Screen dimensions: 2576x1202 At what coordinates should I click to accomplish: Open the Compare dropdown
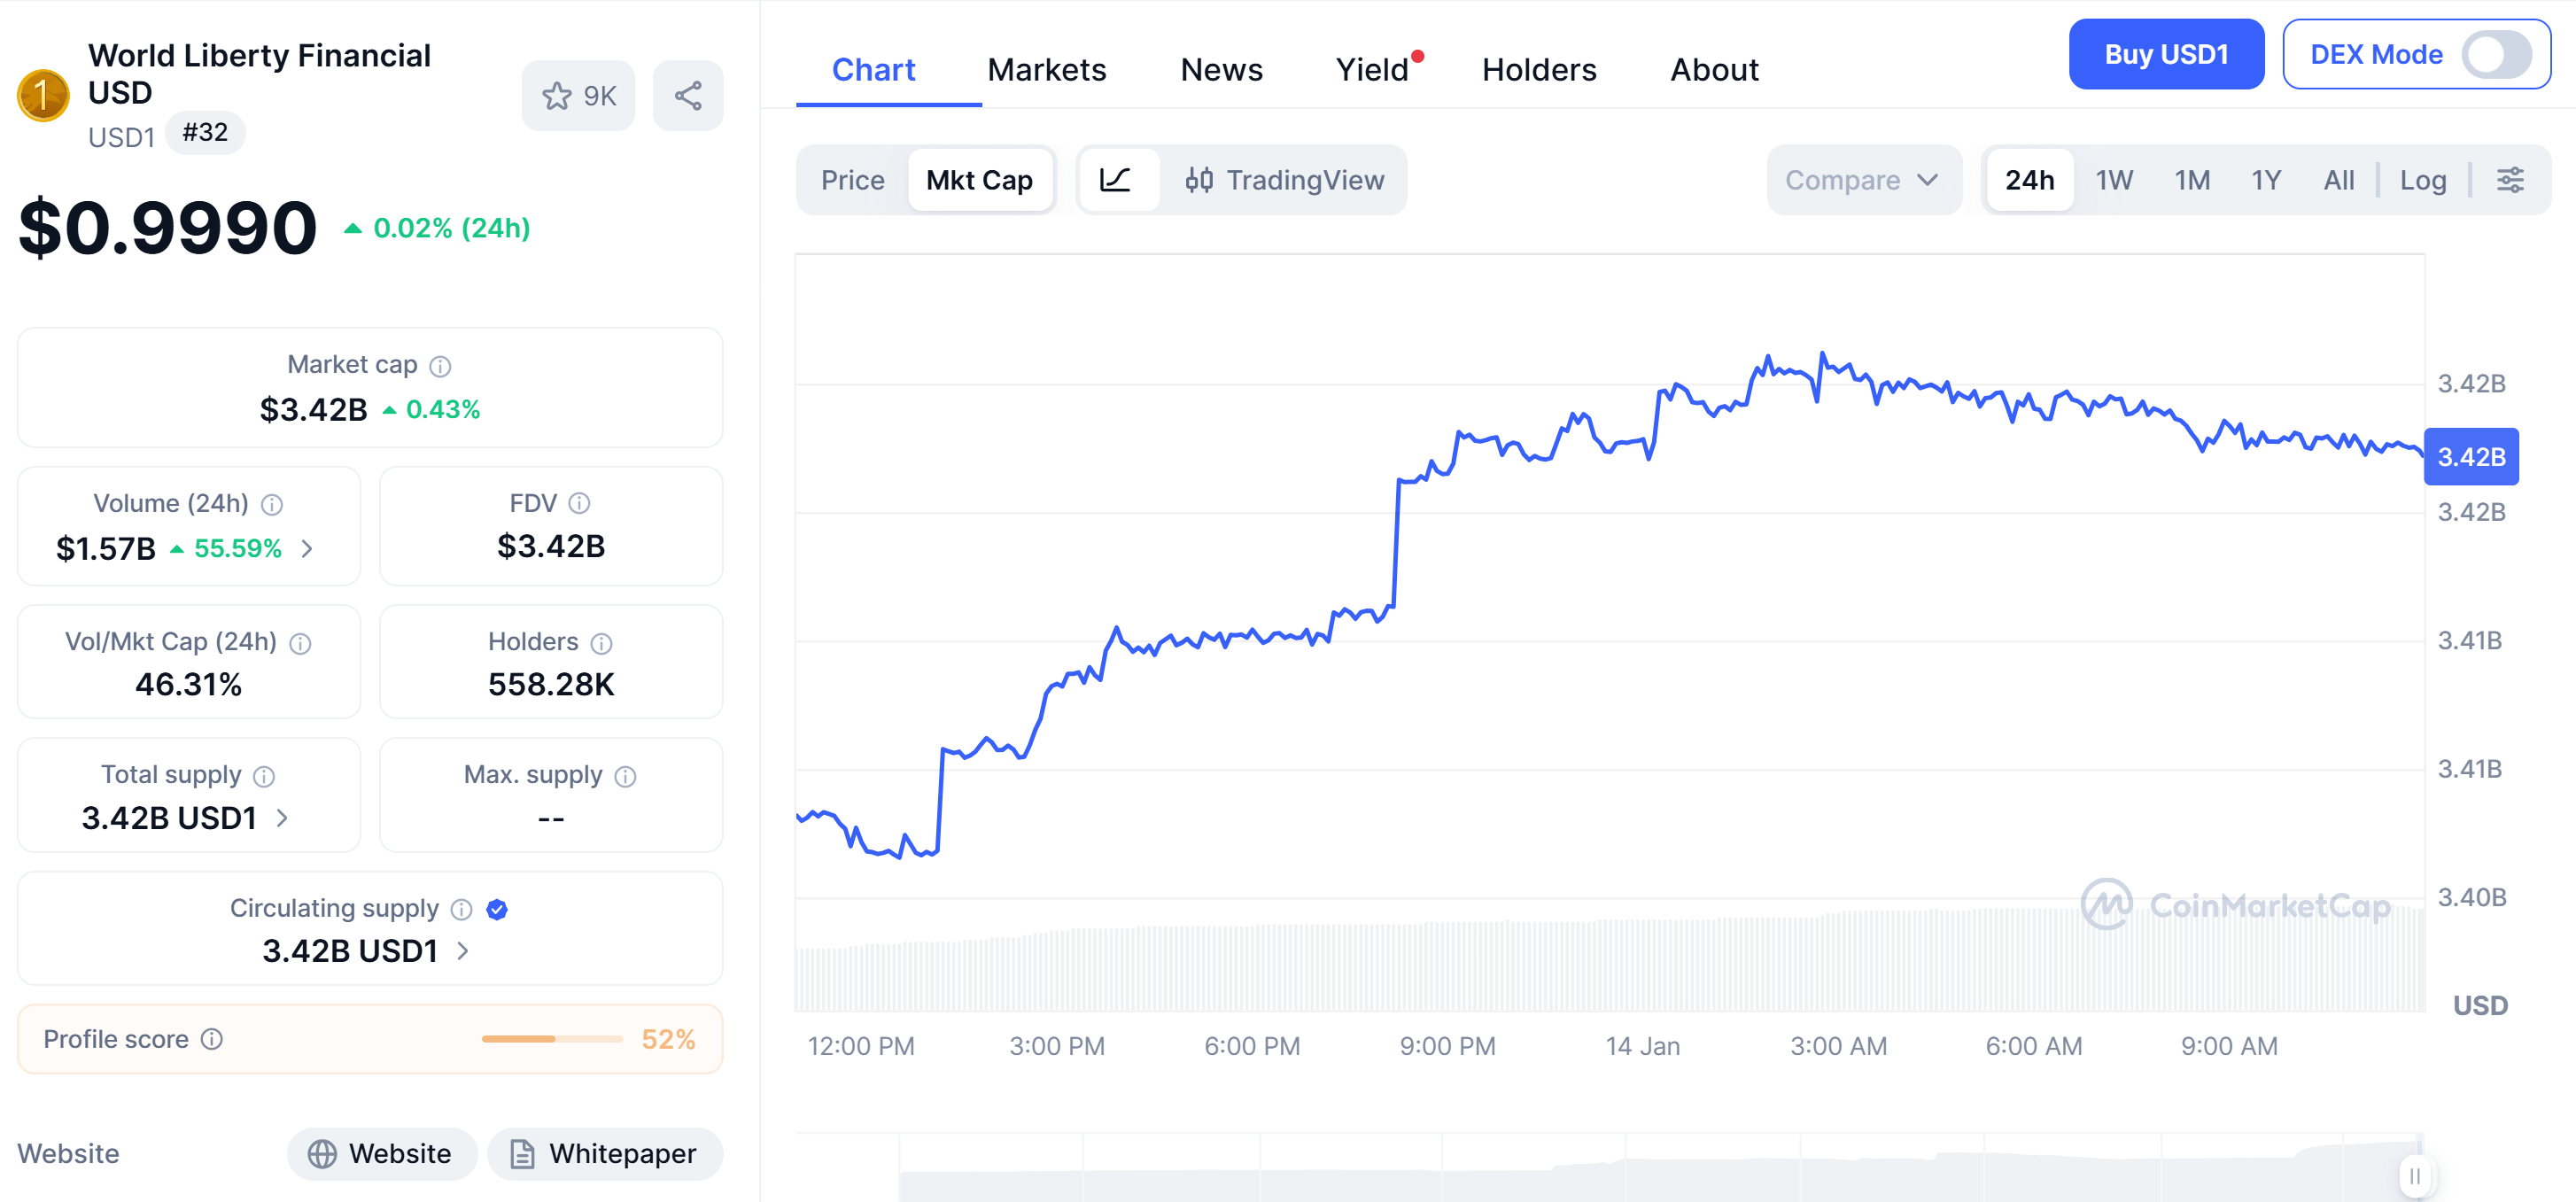point(1862,180)
